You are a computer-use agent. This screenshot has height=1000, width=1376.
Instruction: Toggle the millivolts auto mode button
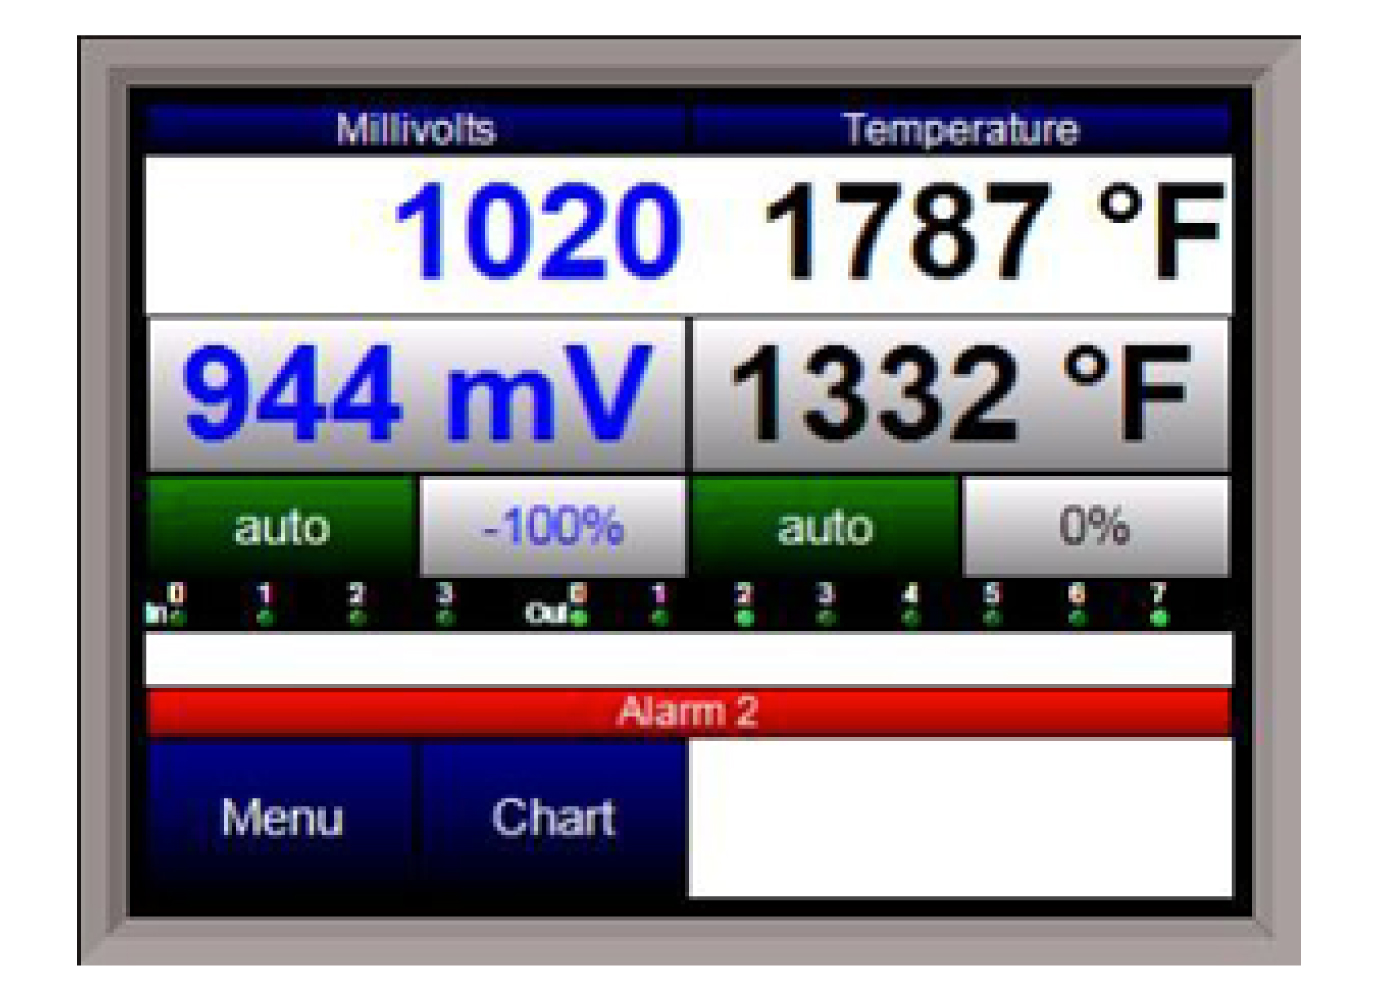click(x=281, y=527)
